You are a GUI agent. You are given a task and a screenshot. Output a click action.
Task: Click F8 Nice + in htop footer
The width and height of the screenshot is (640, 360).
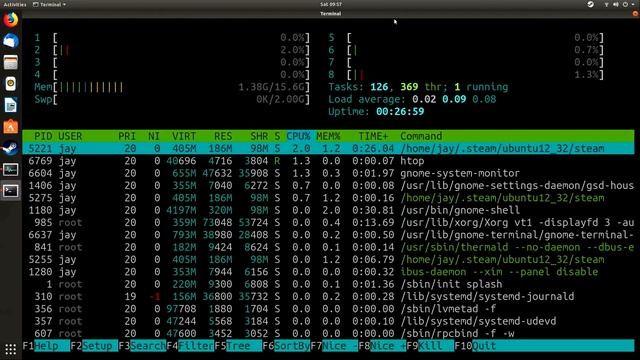(x=383, y=346)
